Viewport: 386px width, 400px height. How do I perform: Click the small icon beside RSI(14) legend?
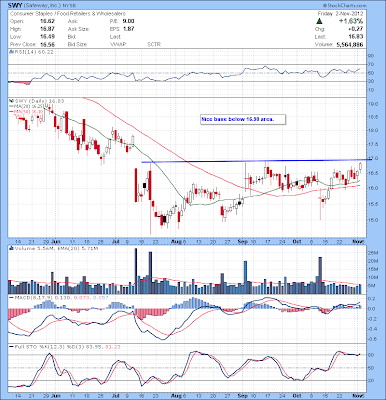coord(10,52)
